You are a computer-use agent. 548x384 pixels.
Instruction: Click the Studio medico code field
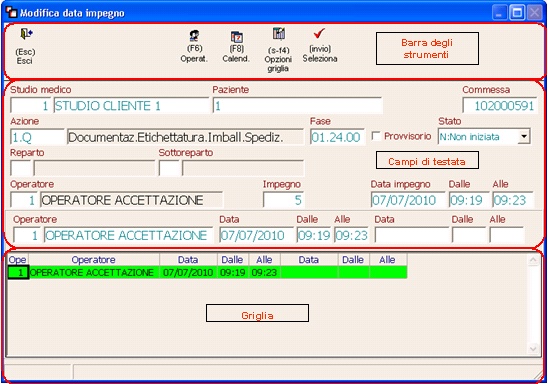pos(30,106)
